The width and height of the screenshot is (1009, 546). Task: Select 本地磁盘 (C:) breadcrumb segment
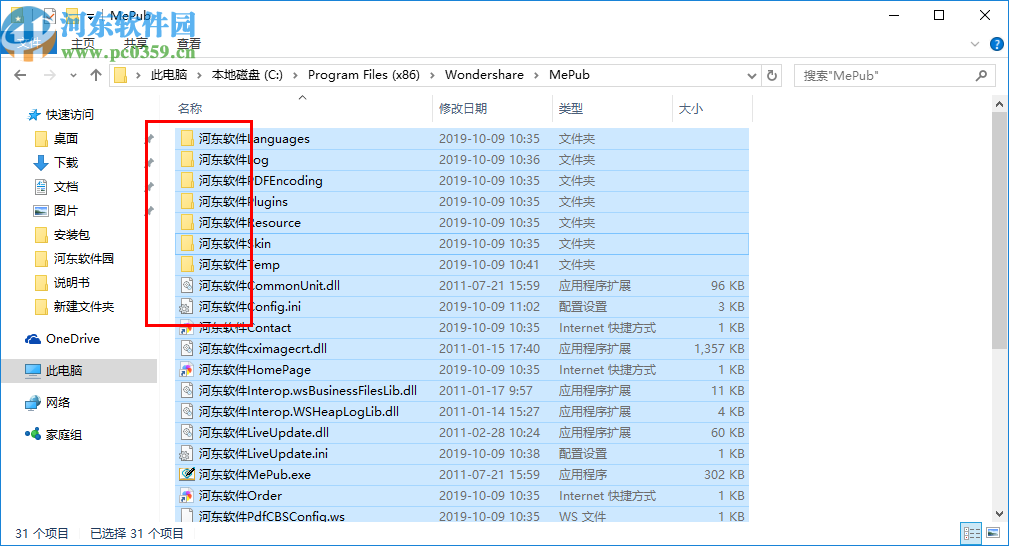[x=247, y=75]
